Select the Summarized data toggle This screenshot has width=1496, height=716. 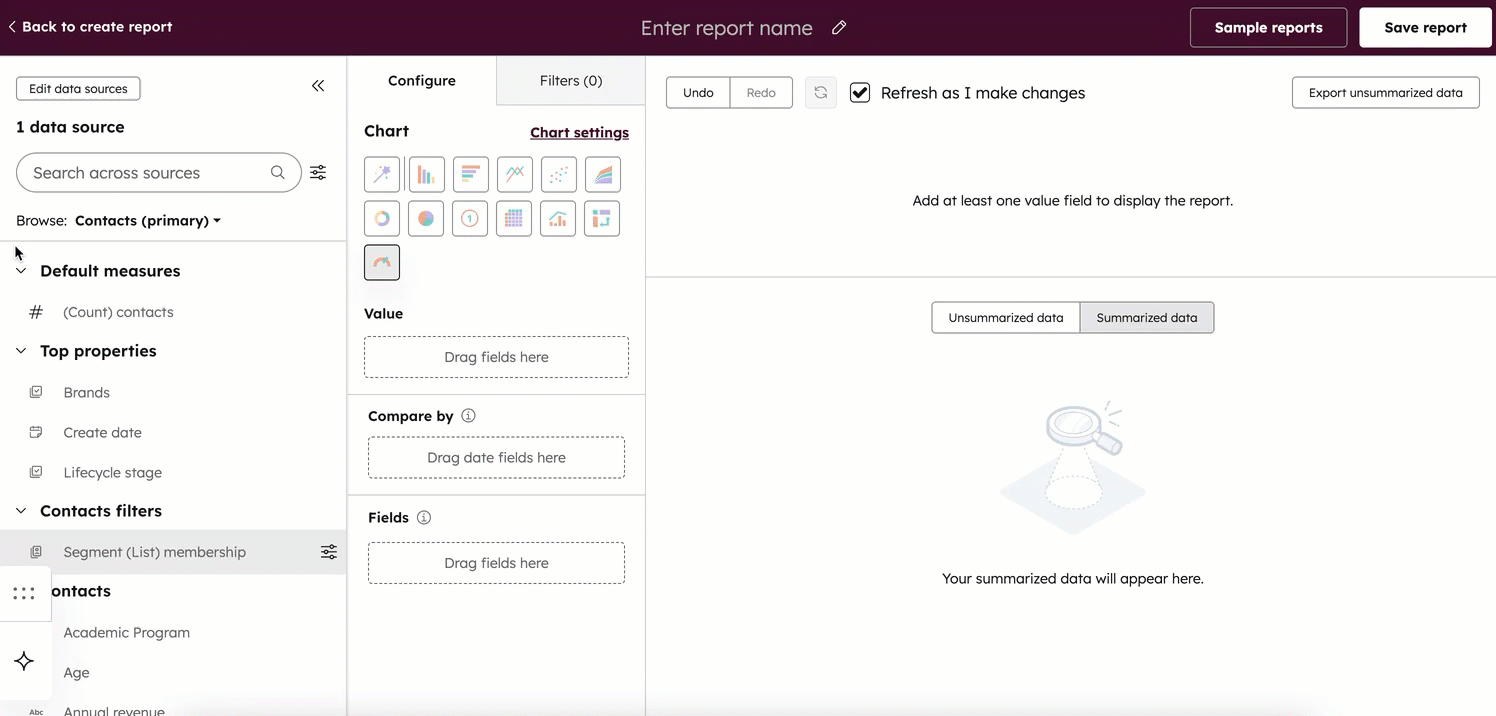pos(1146,318)
